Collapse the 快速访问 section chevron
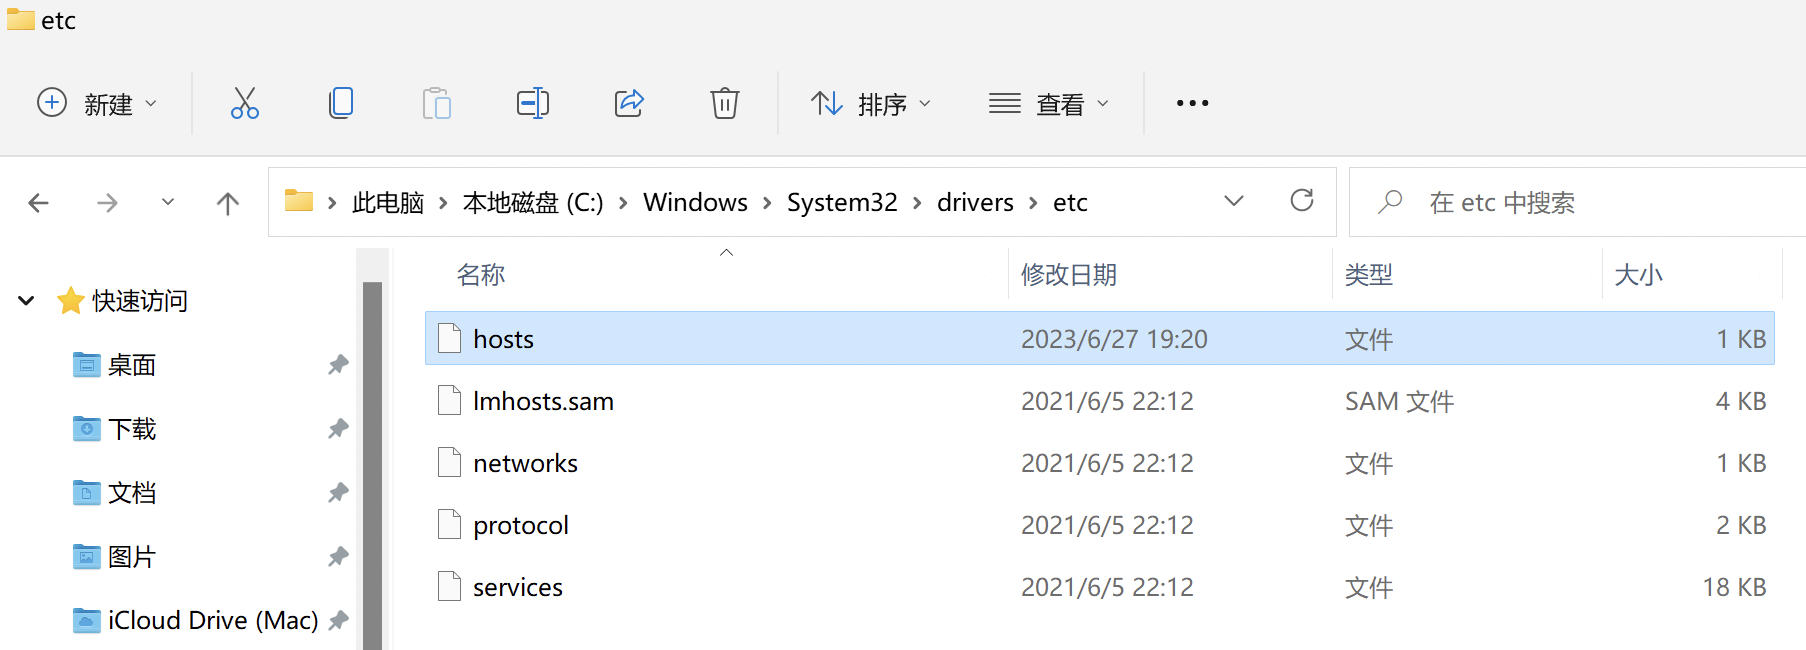Image resolution: width=1806 pixels, height=650 pixels. point(25,300)
